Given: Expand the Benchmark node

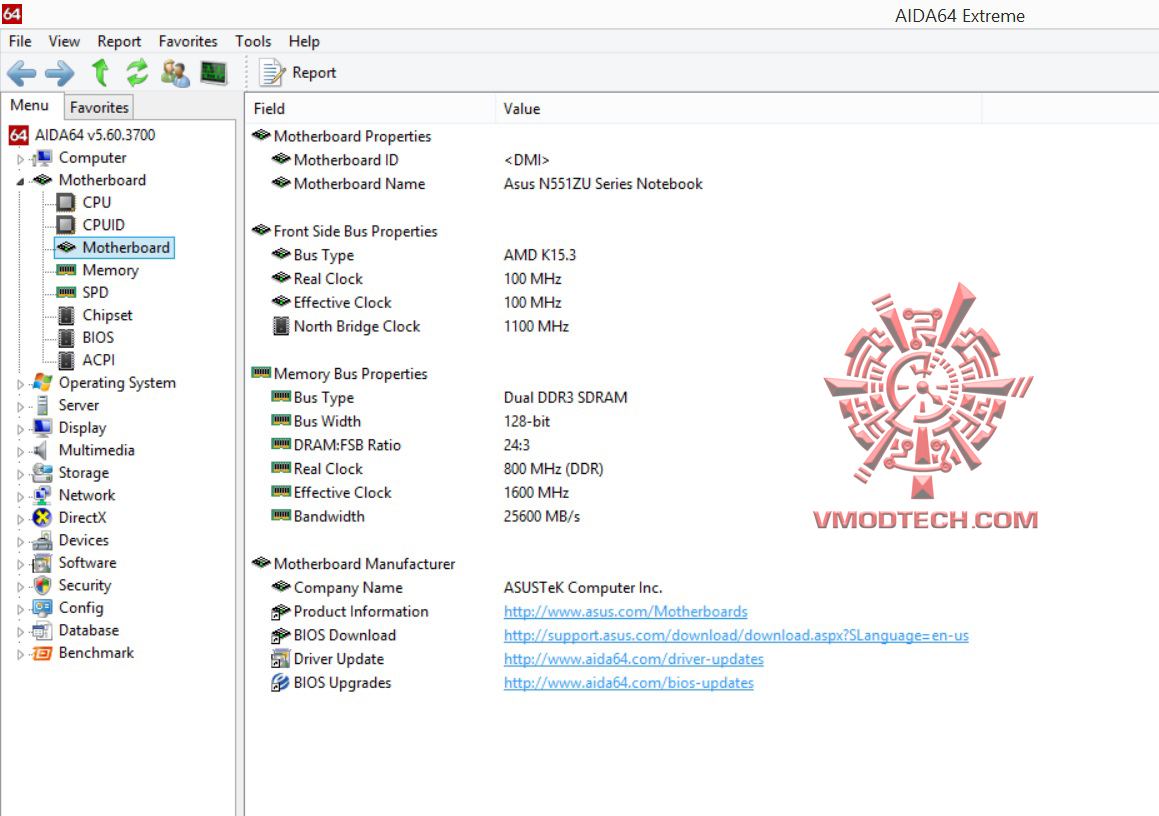Looking at the screenshot, I should [x=20, y=654].
